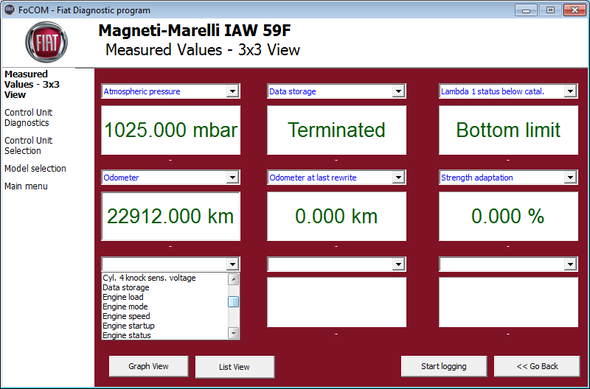590x389 pixels.
Task: Click the parameter list scrollbar thumb
Action: click(x=233, y=301)
